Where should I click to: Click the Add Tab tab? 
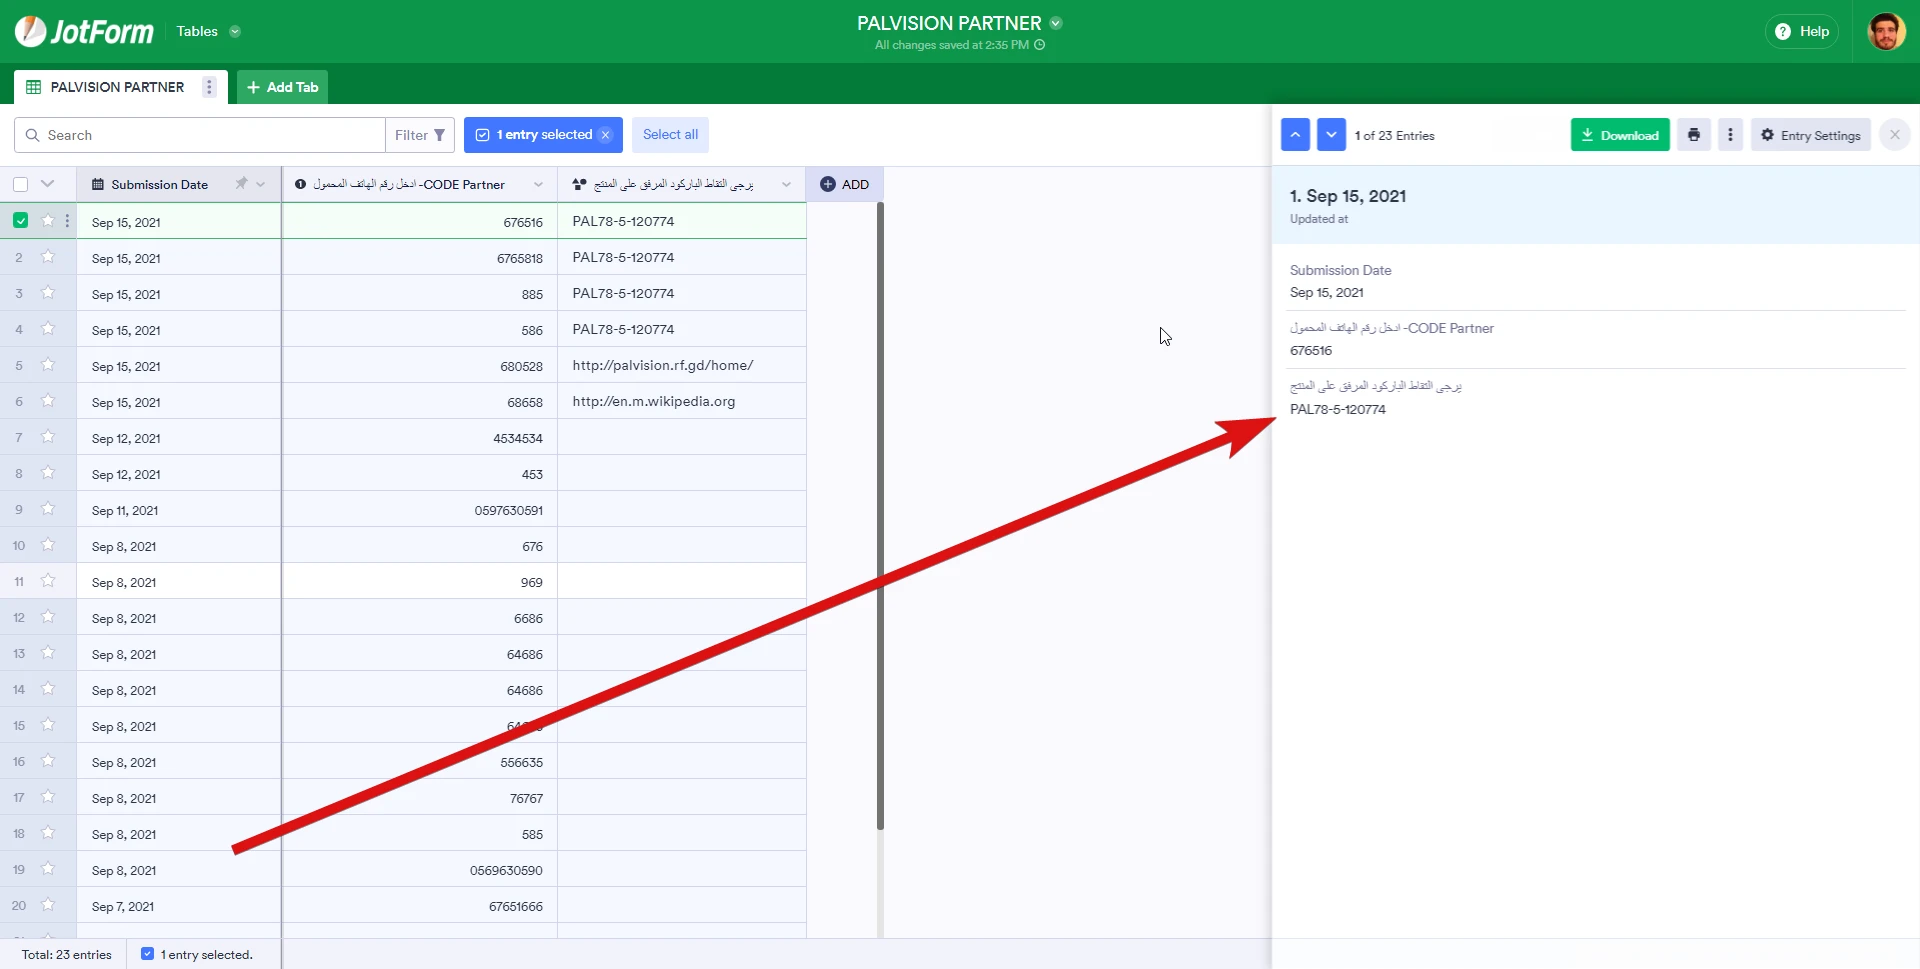[x=282, y=87]
